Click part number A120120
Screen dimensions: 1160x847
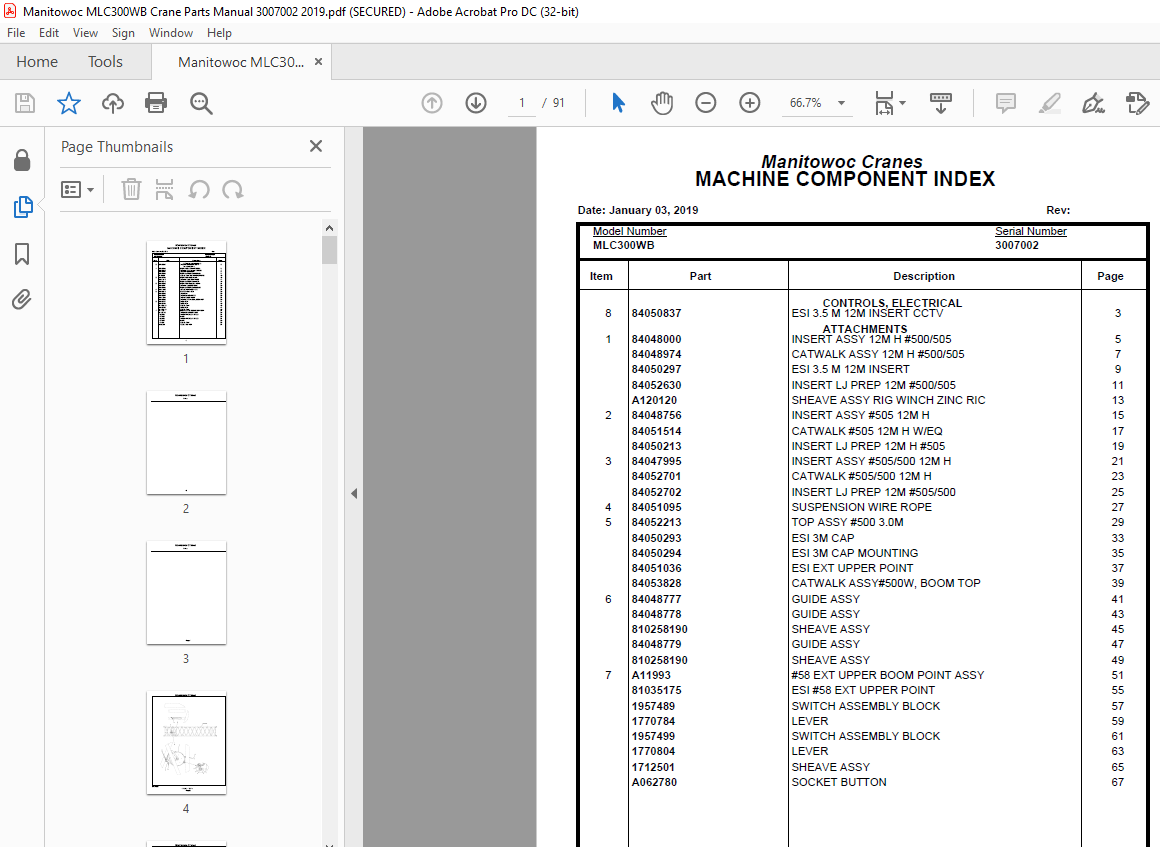click(x=654, y=400)
